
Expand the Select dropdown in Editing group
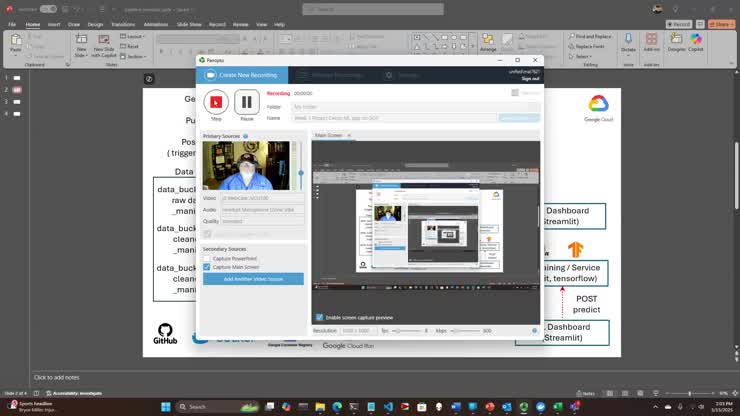click(x=580, y=57)
